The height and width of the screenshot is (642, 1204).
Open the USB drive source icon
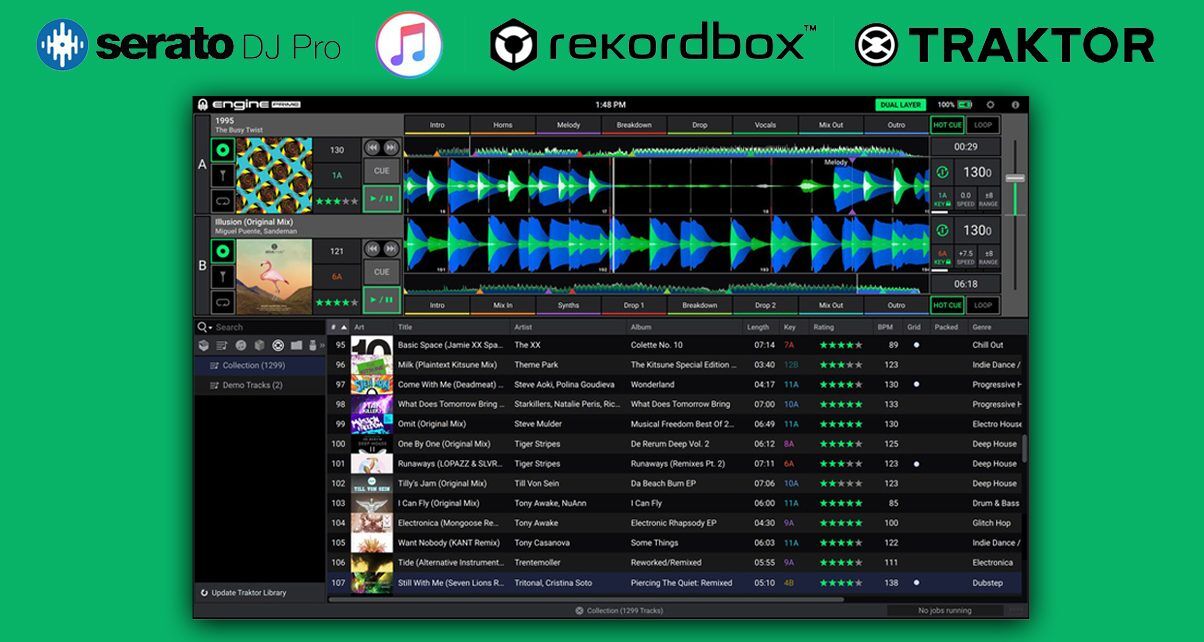(x=312, y=345)
